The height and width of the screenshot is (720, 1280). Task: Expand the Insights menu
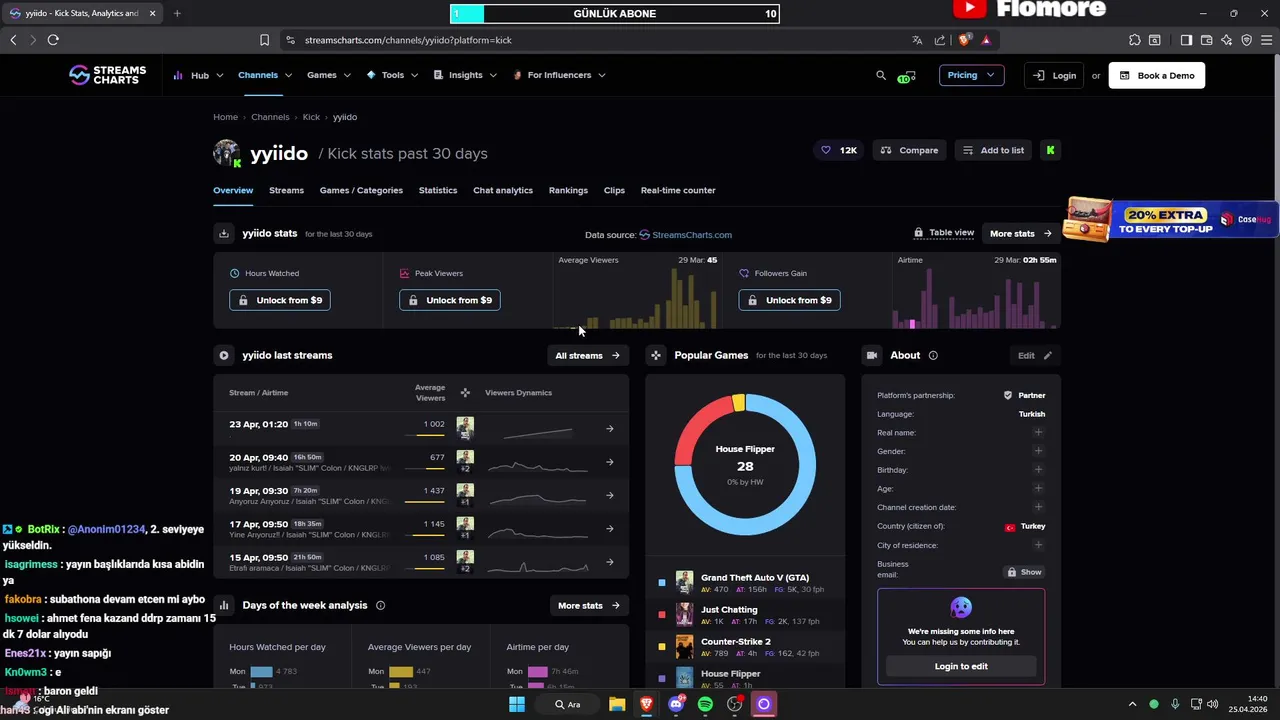[x=465, y=75]
